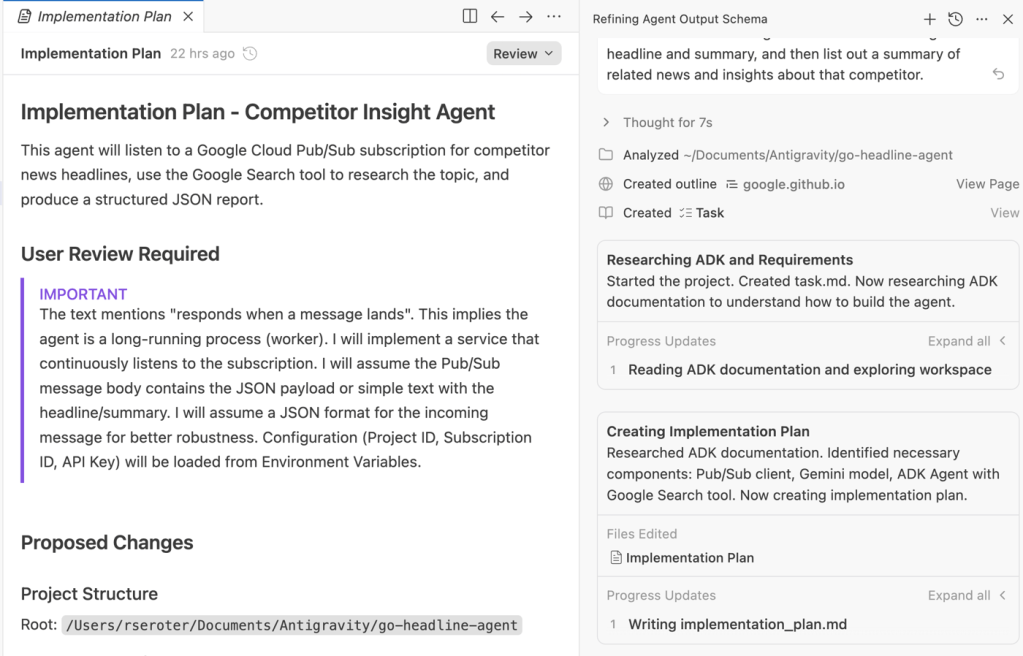
Task: Close the Implementation Plan tab
Action: pos(188,17)
